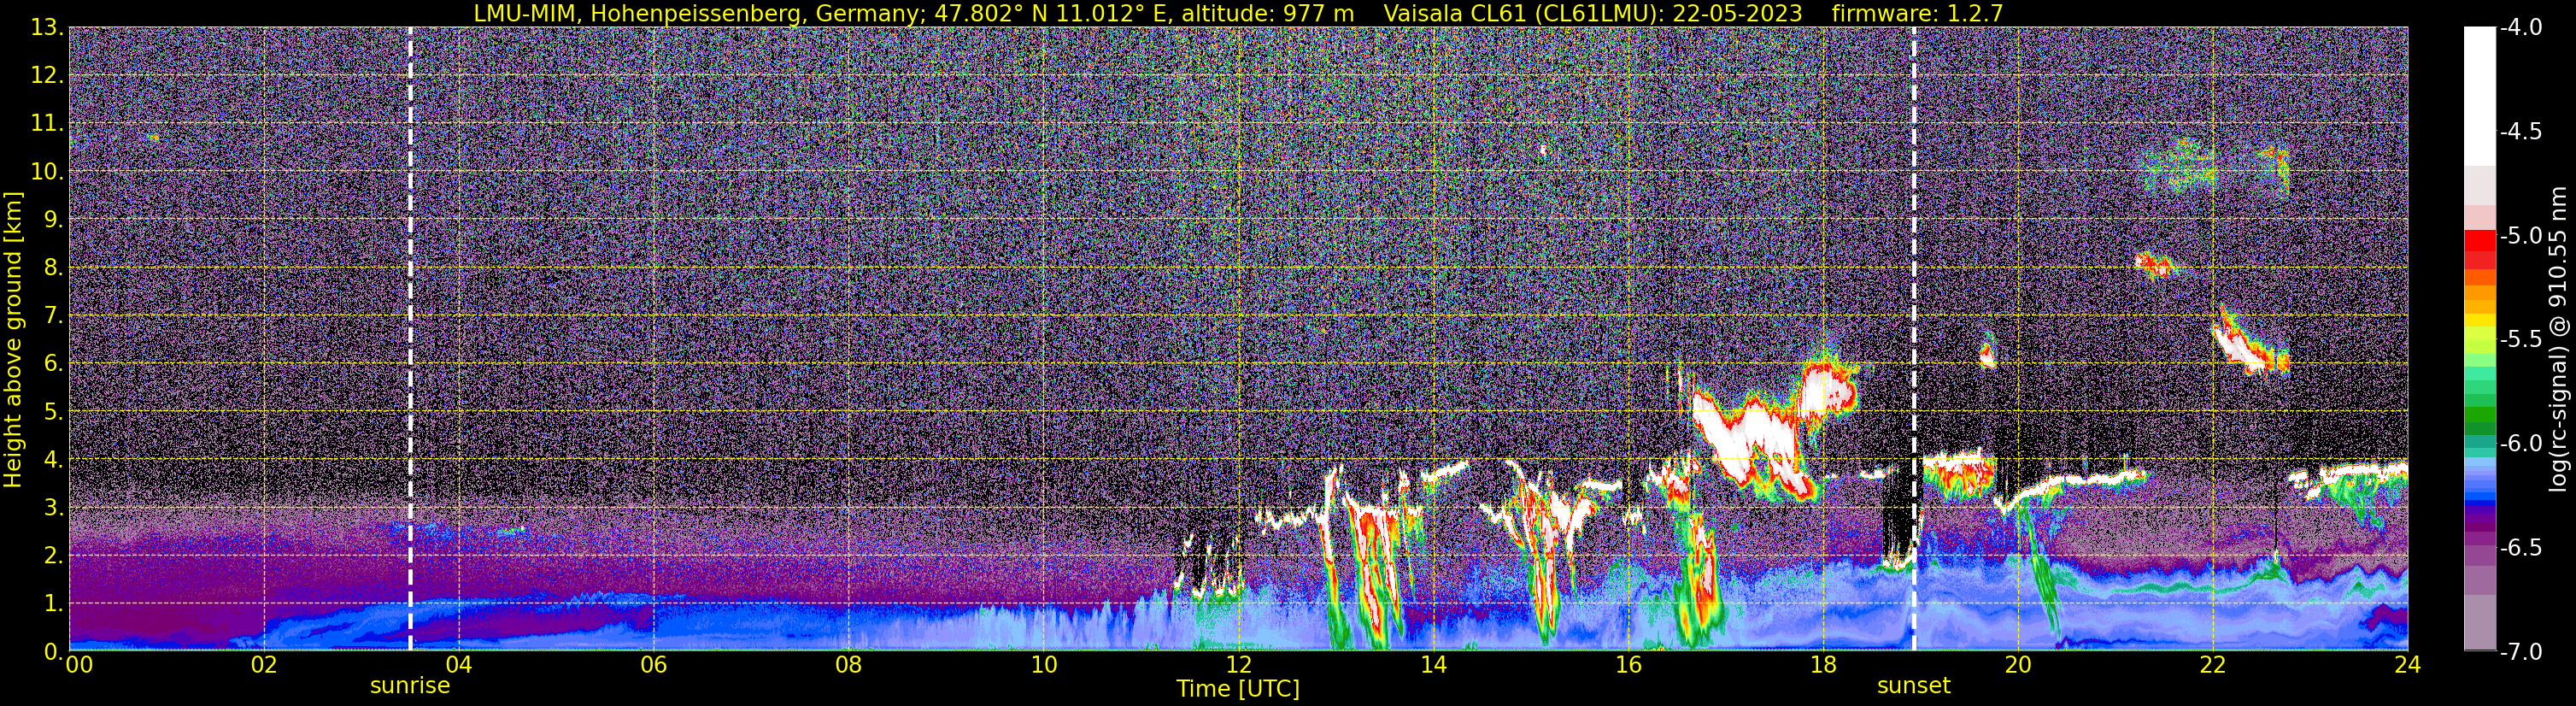Click the '-6.5' colorbar tick value

pyautogui.click(x=2520, y=548)
